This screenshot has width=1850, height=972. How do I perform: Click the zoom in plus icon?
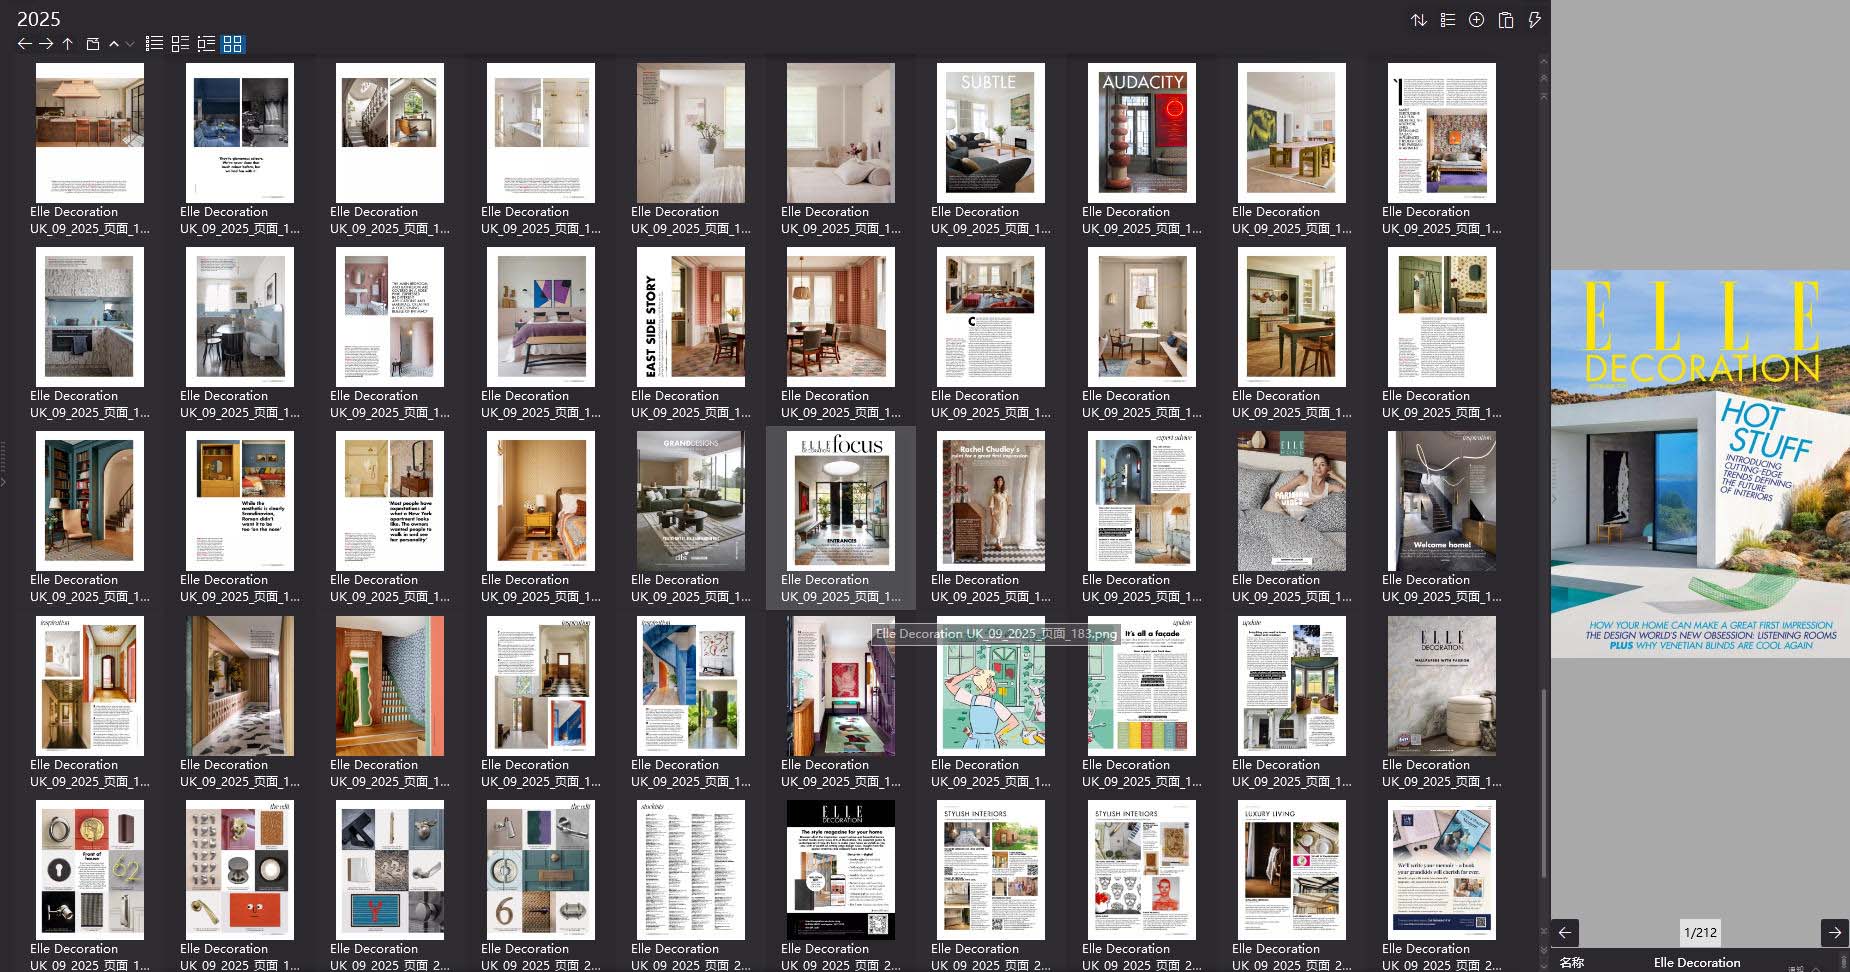(x=1476, y=19)
